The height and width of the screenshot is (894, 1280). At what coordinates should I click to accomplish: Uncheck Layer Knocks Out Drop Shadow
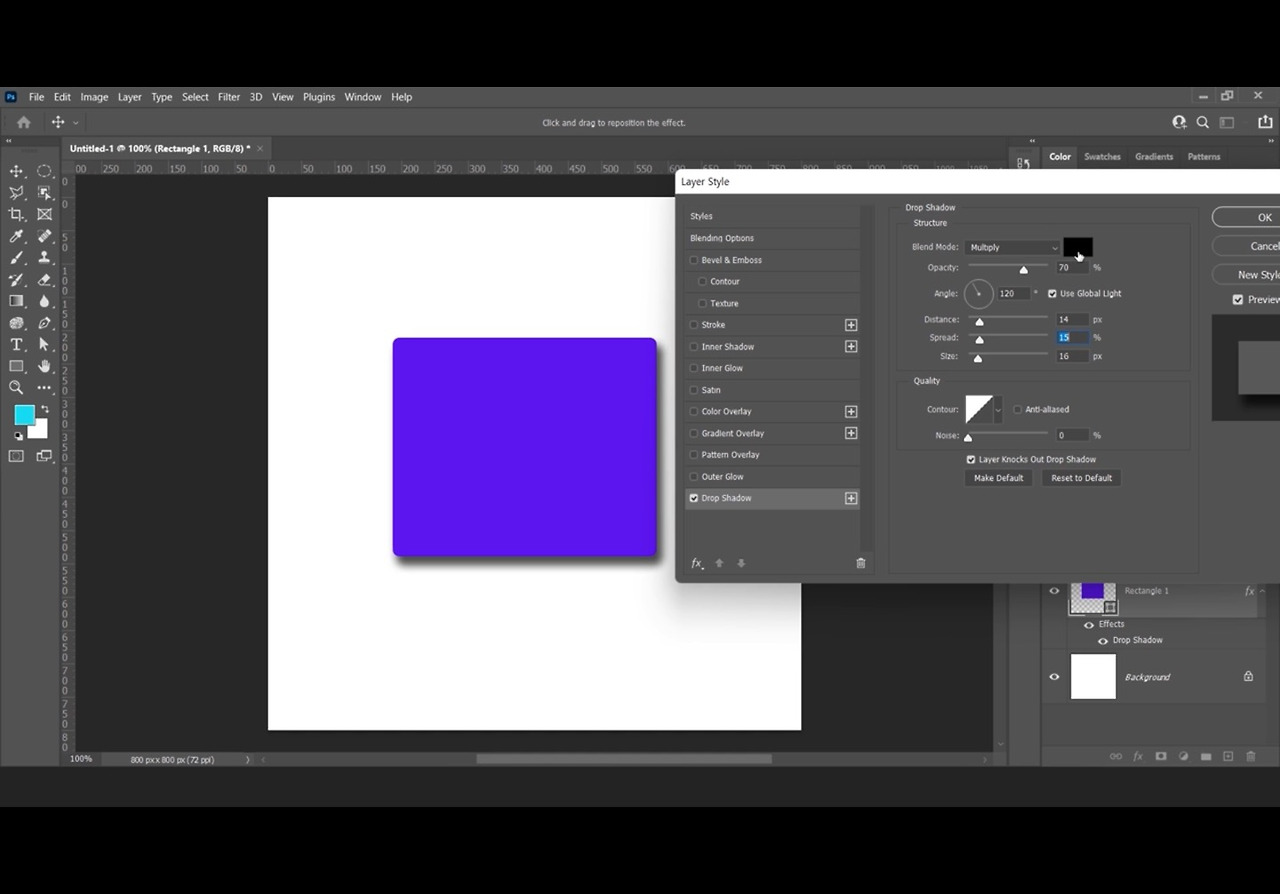(971, 460)
